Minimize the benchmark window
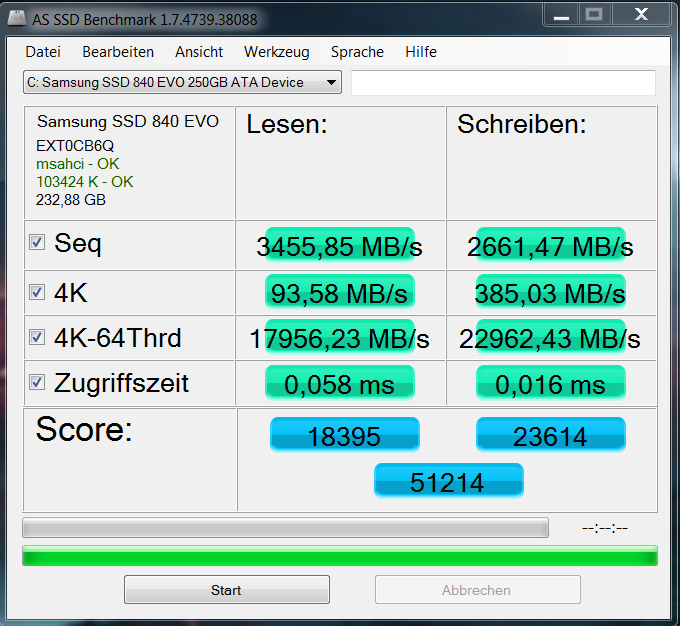Screen dimensions: 680x626 coord(561,15)
